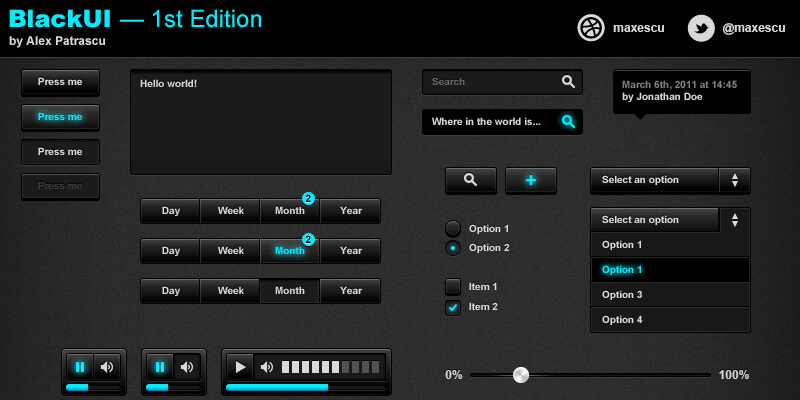Viewport: 800px width, 400px height.
Task: Choose the white Option 1 list entry
Action: tap(670, 245)
